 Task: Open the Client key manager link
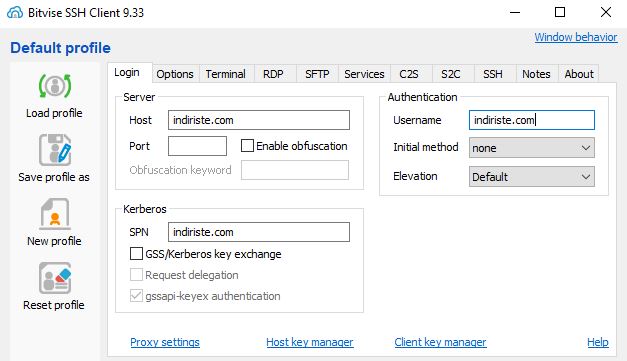point(440,342)
